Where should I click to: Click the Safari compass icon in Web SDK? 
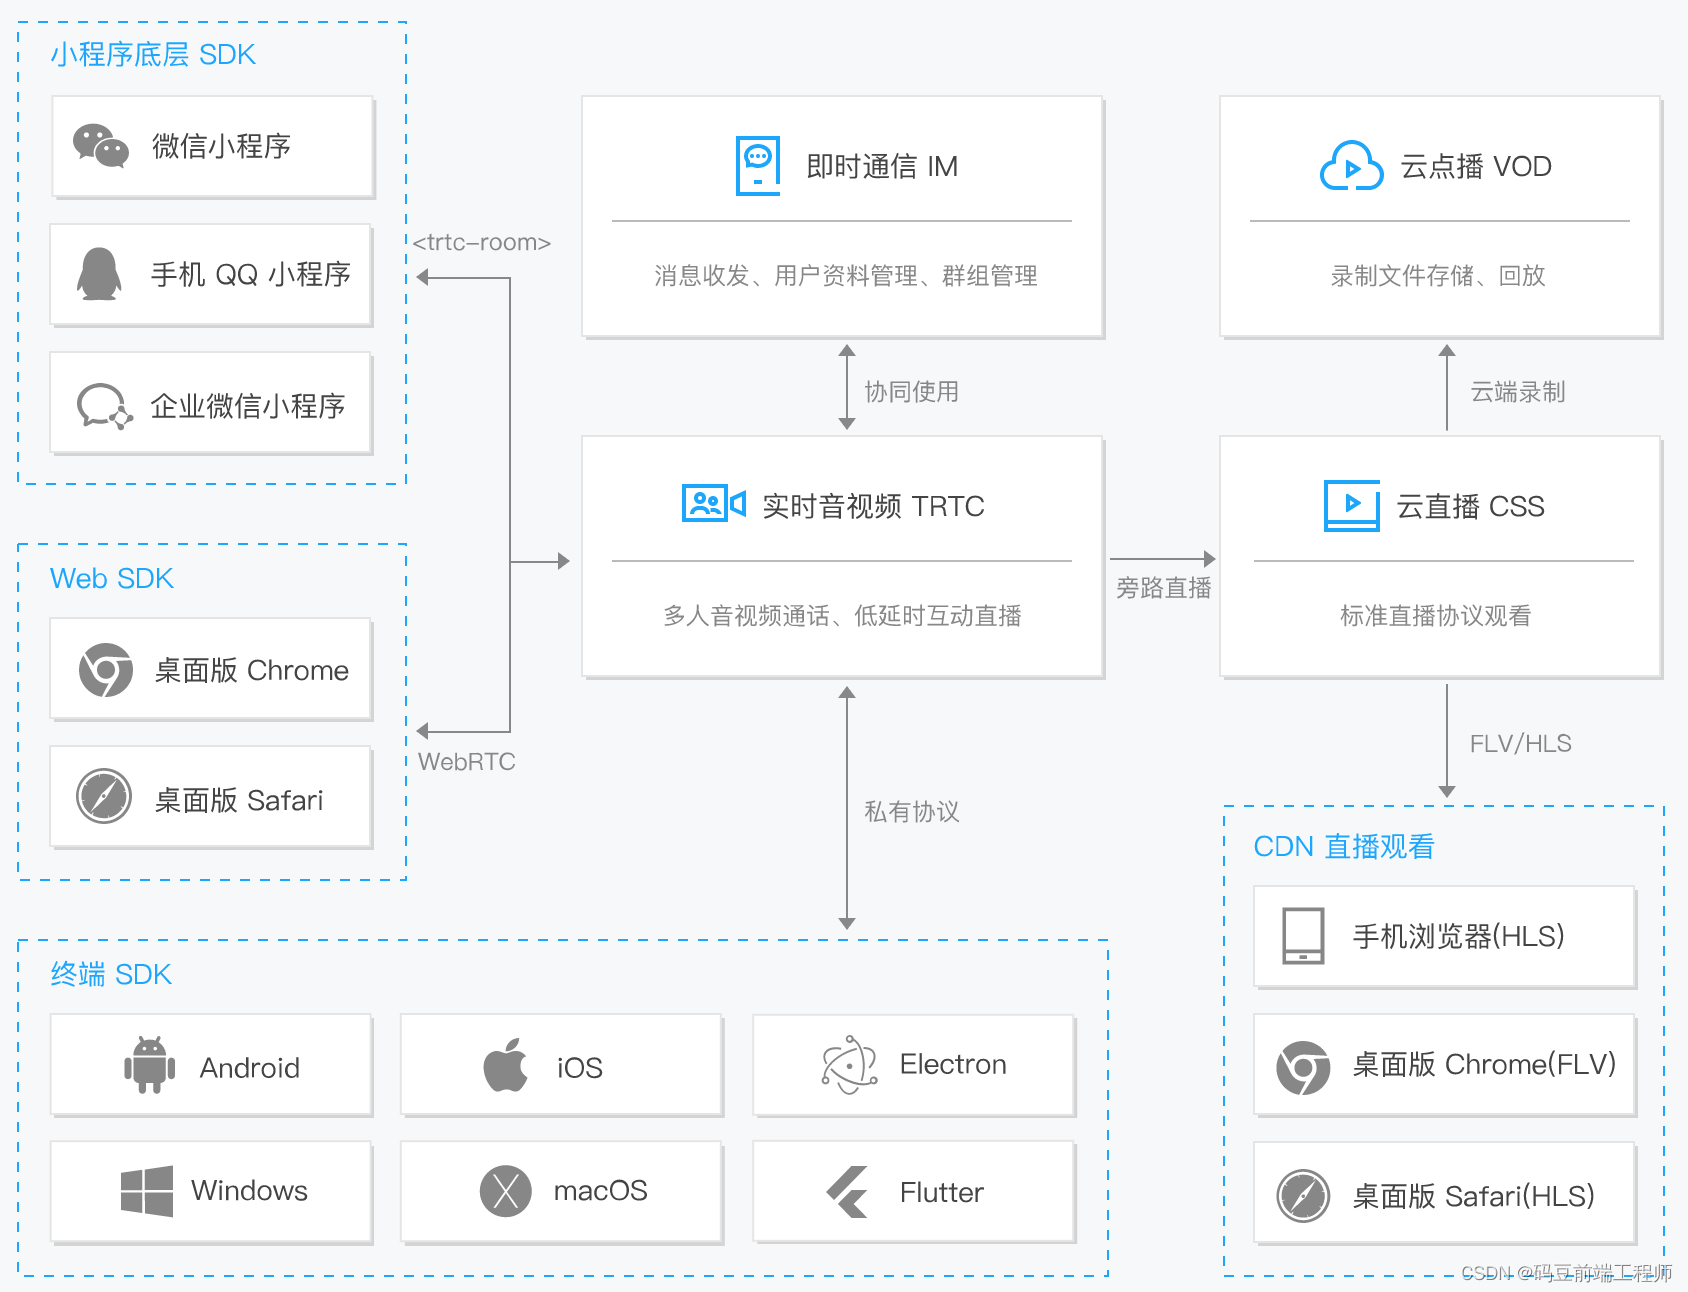(104, 796)
